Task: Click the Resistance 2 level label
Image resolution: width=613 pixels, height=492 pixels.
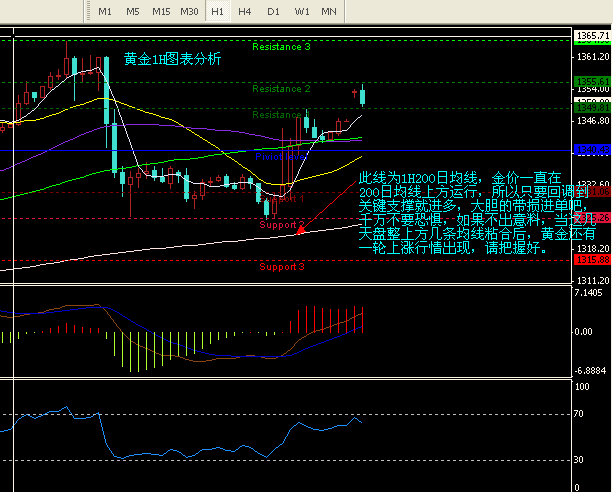Action: click(x=281, y=89)
